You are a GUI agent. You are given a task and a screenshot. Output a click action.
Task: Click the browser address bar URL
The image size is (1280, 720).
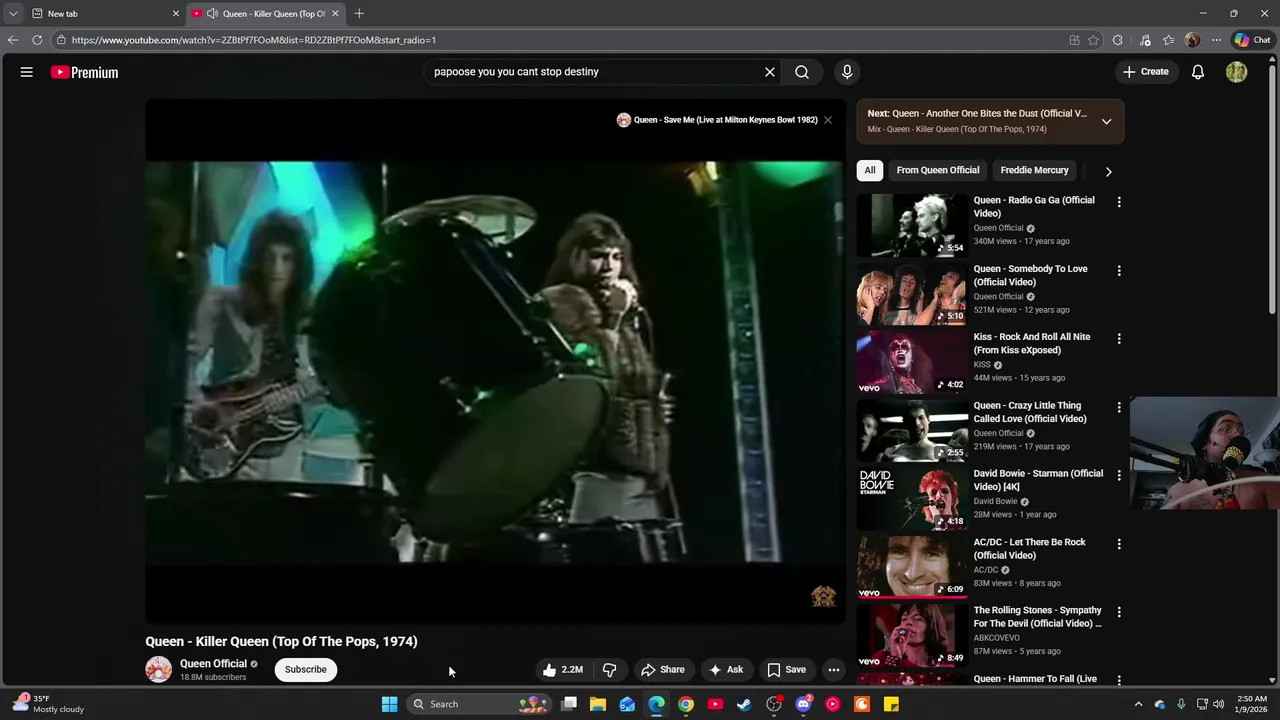click(253, 40)
